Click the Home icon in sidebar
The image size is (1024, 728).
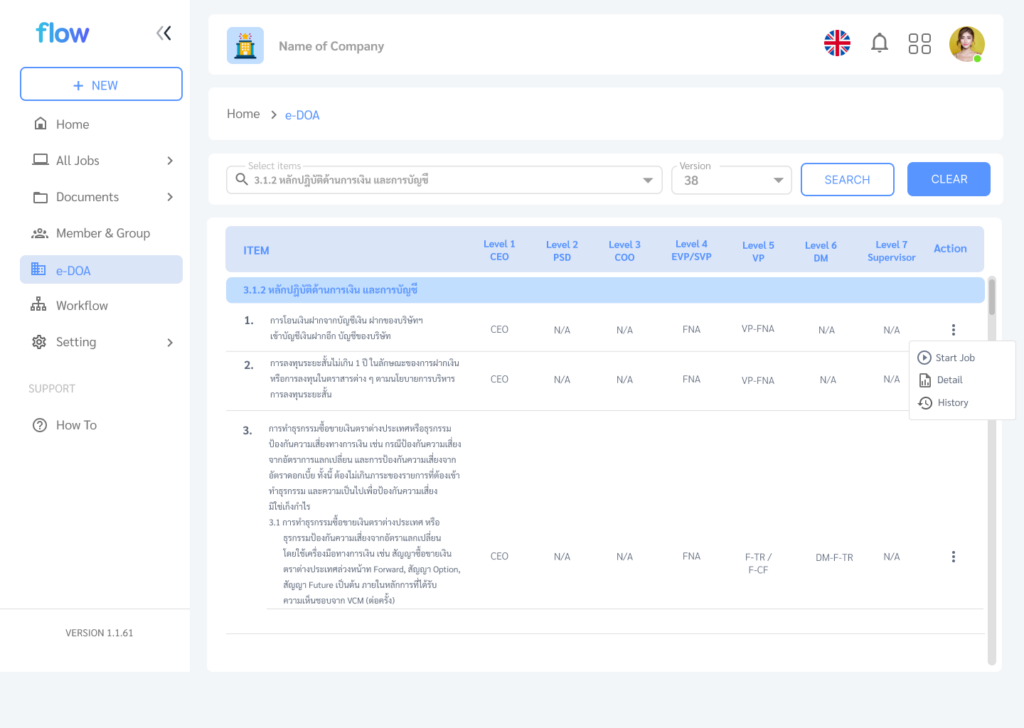click(x=40, y=123)
